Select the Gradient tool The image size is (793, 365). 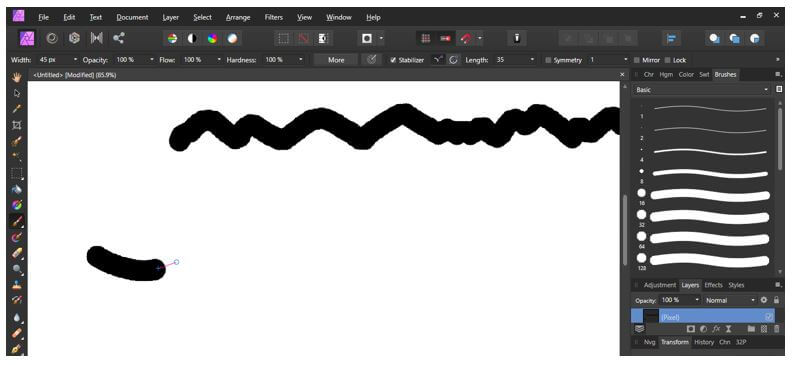[x=17, y=205]
